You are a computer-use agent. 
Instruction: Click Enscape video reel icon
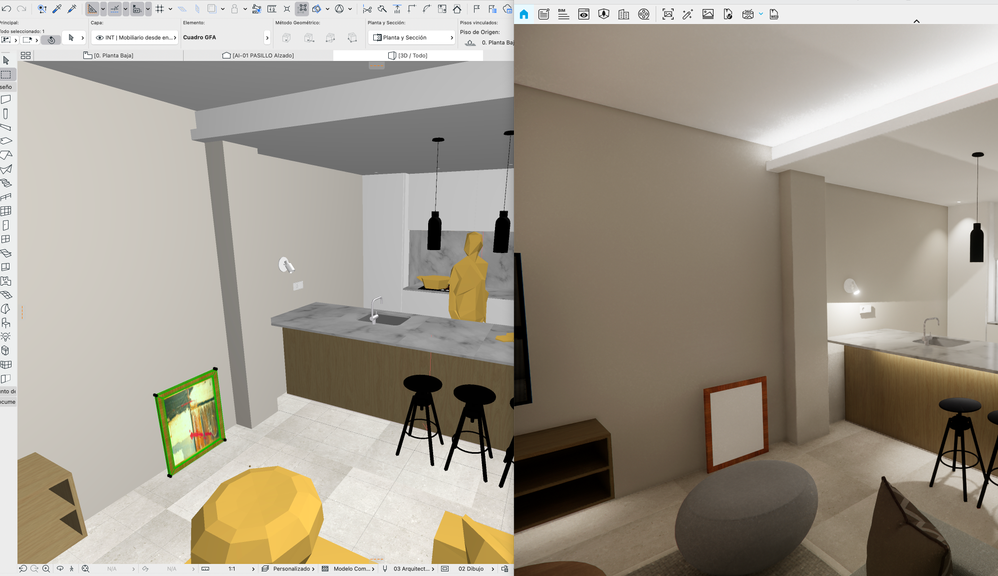click(644, 14)
